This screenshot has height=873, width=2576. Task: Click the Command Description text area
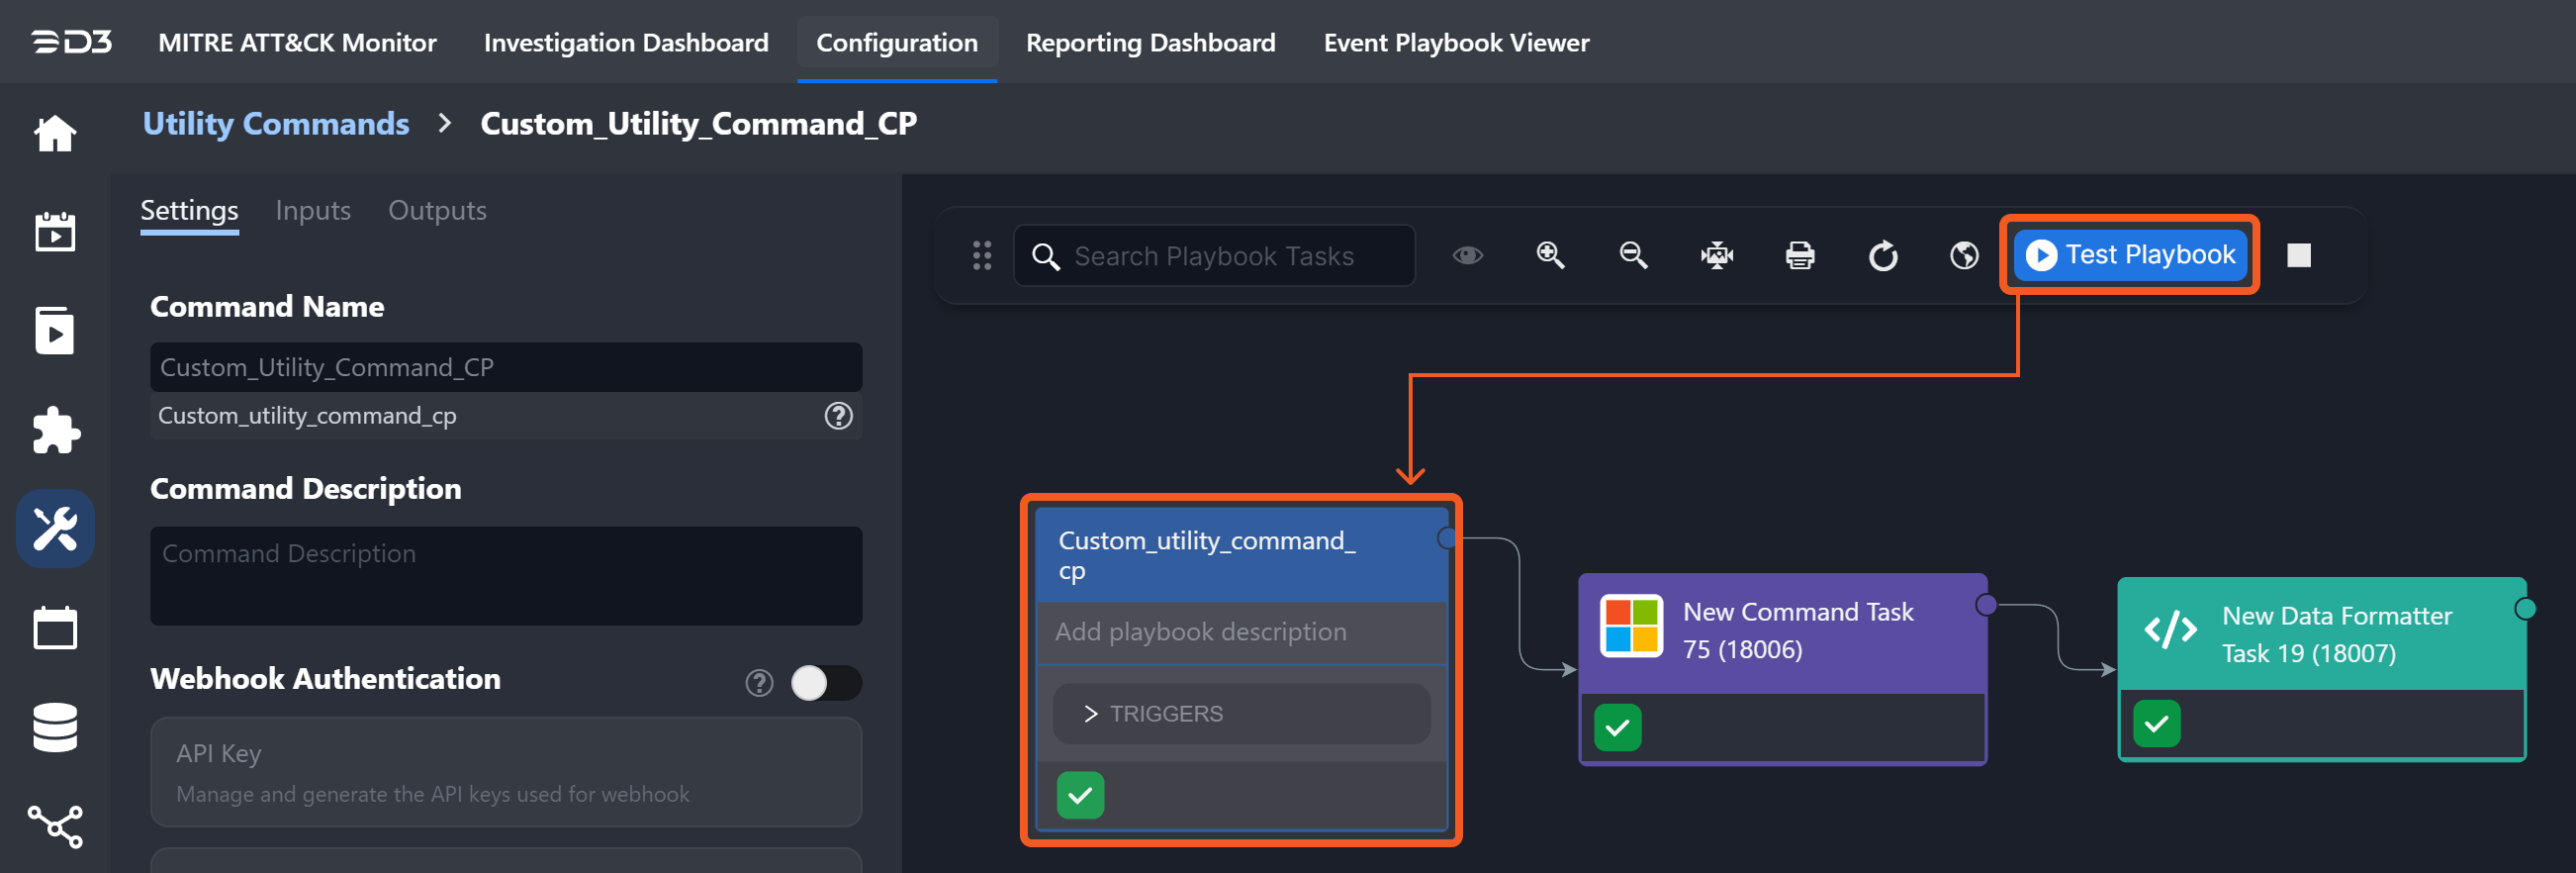[x=505, y=575]
